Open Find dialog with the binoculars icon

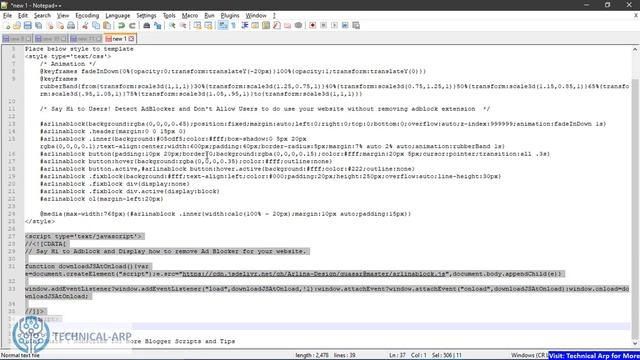[x=147, y=25]
